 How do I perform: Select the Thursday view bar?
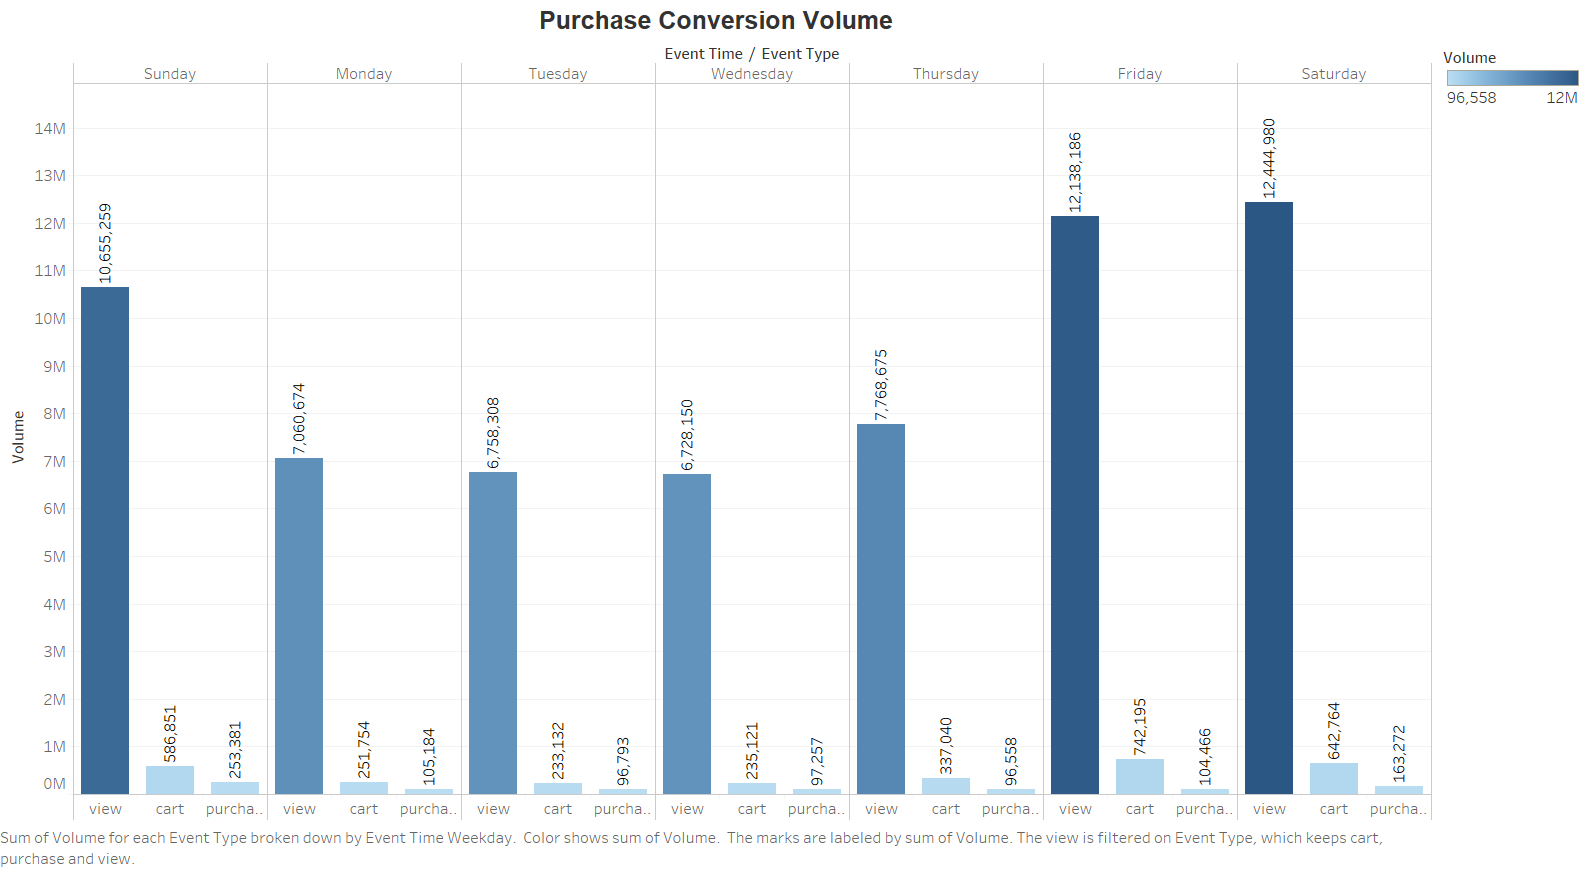click(881, 609)
